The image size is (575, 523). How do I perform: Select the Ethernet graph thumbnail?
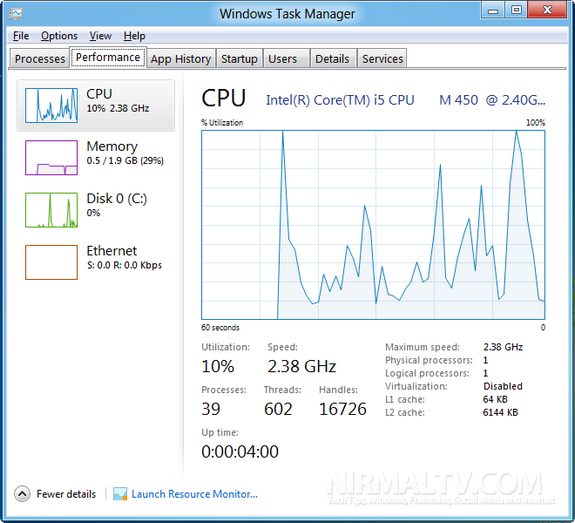51,262
